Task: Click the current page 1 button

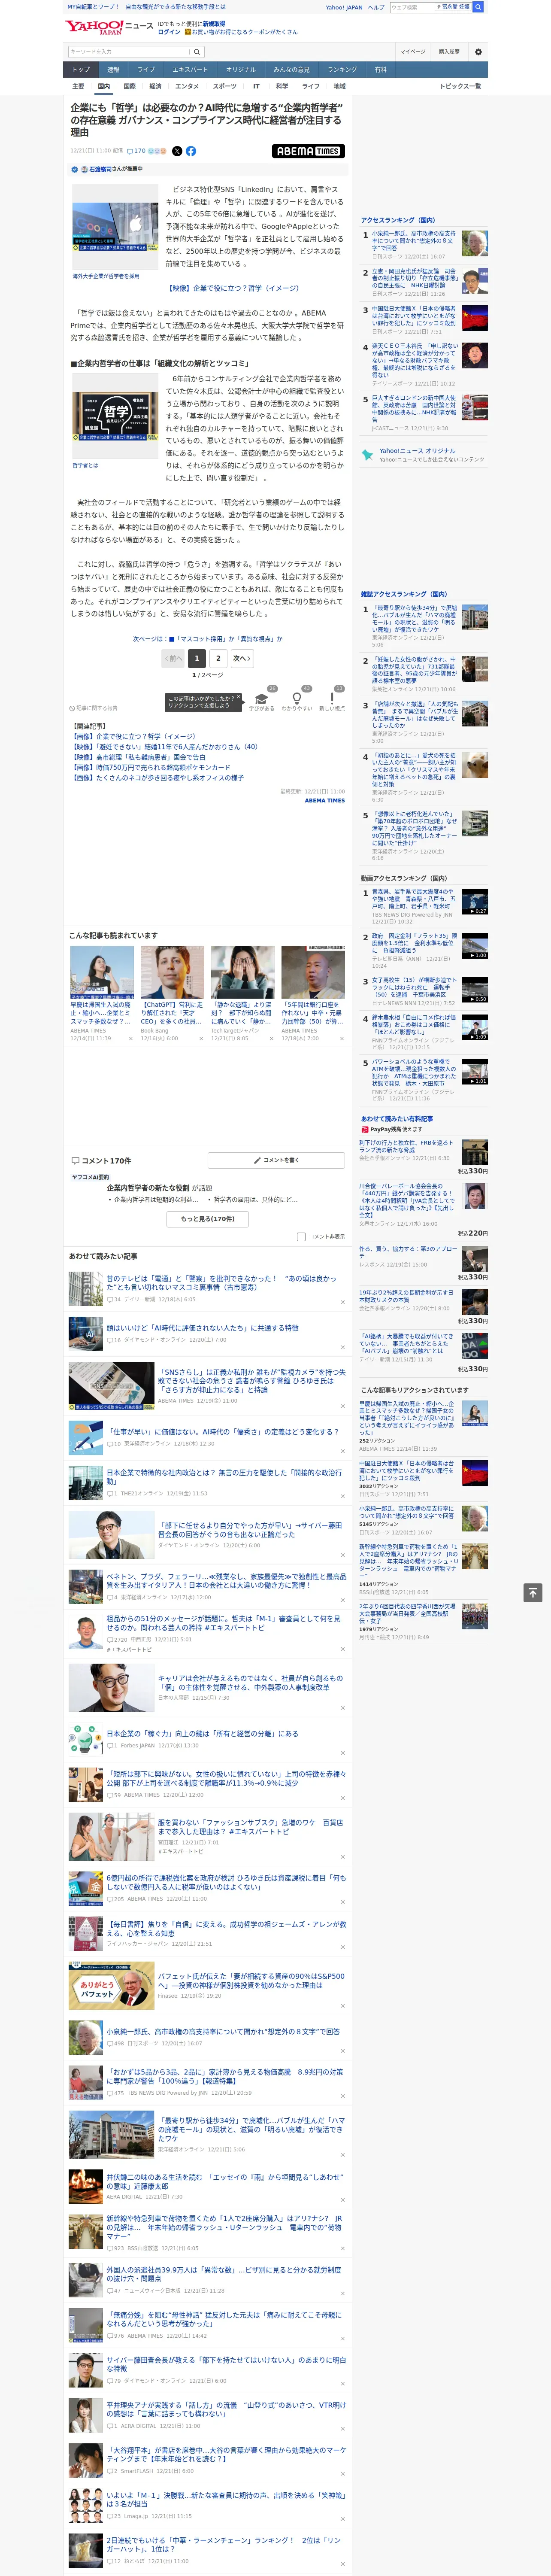Action: [x=197, y=658]
